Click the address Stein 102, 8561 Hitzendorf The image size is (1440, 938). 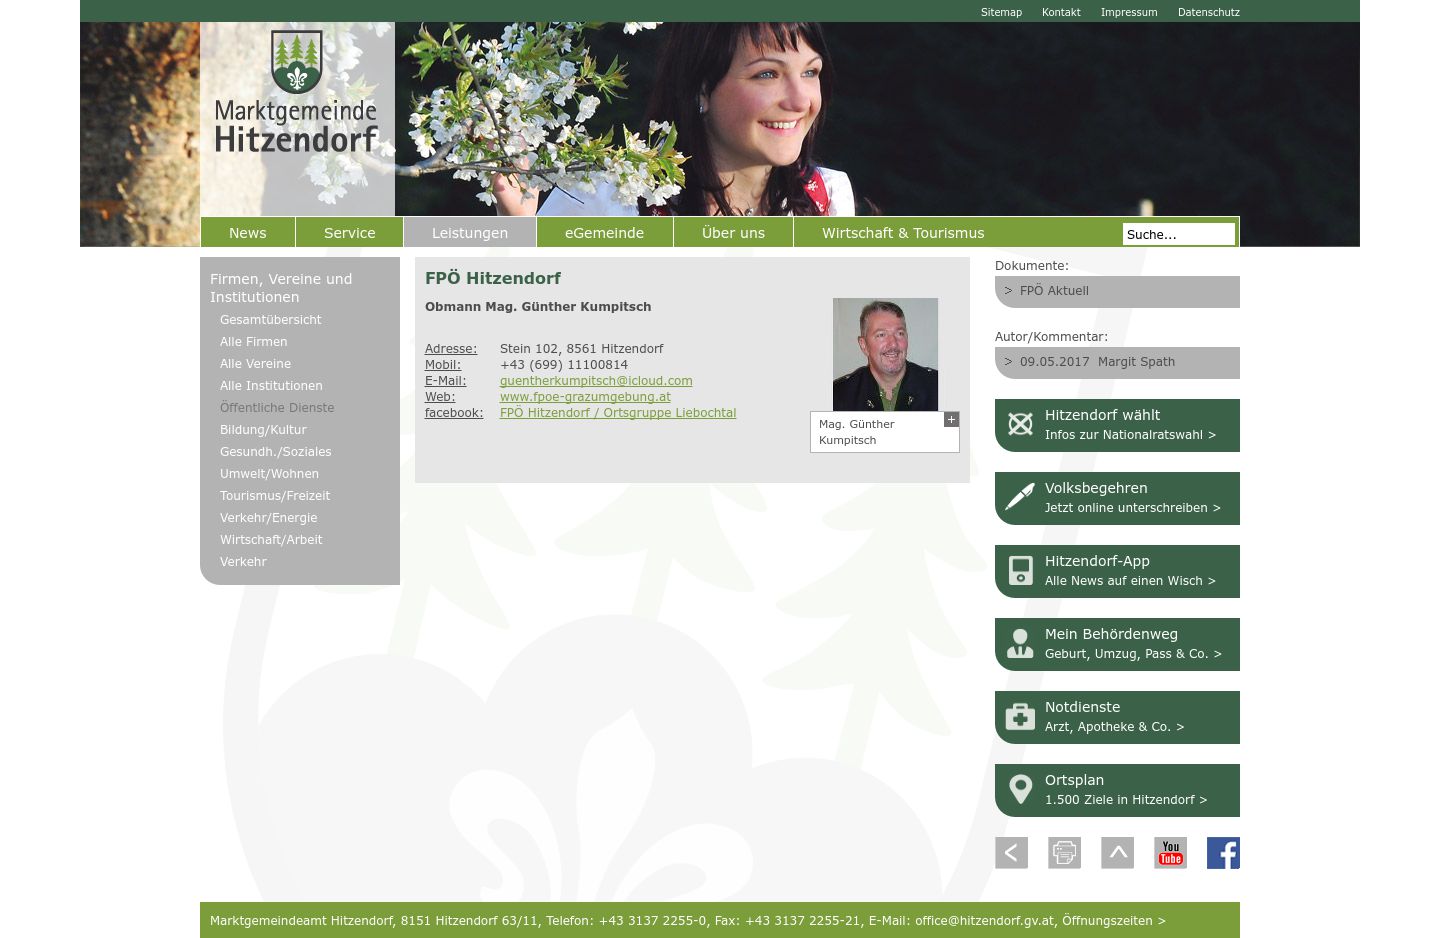pos(582,349)
